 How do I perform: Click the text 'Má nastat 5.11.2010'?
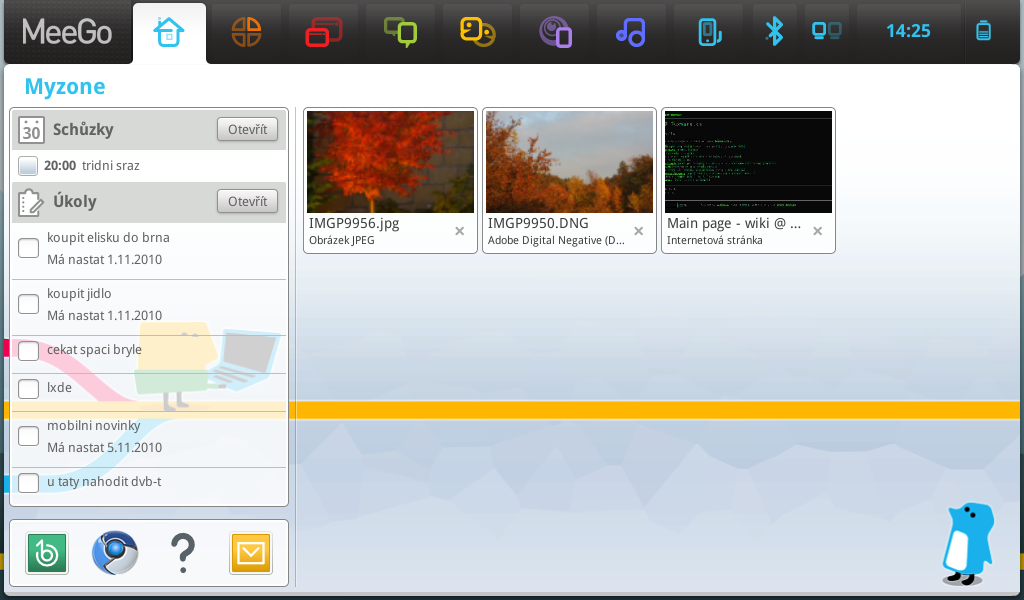coord(104,448)
